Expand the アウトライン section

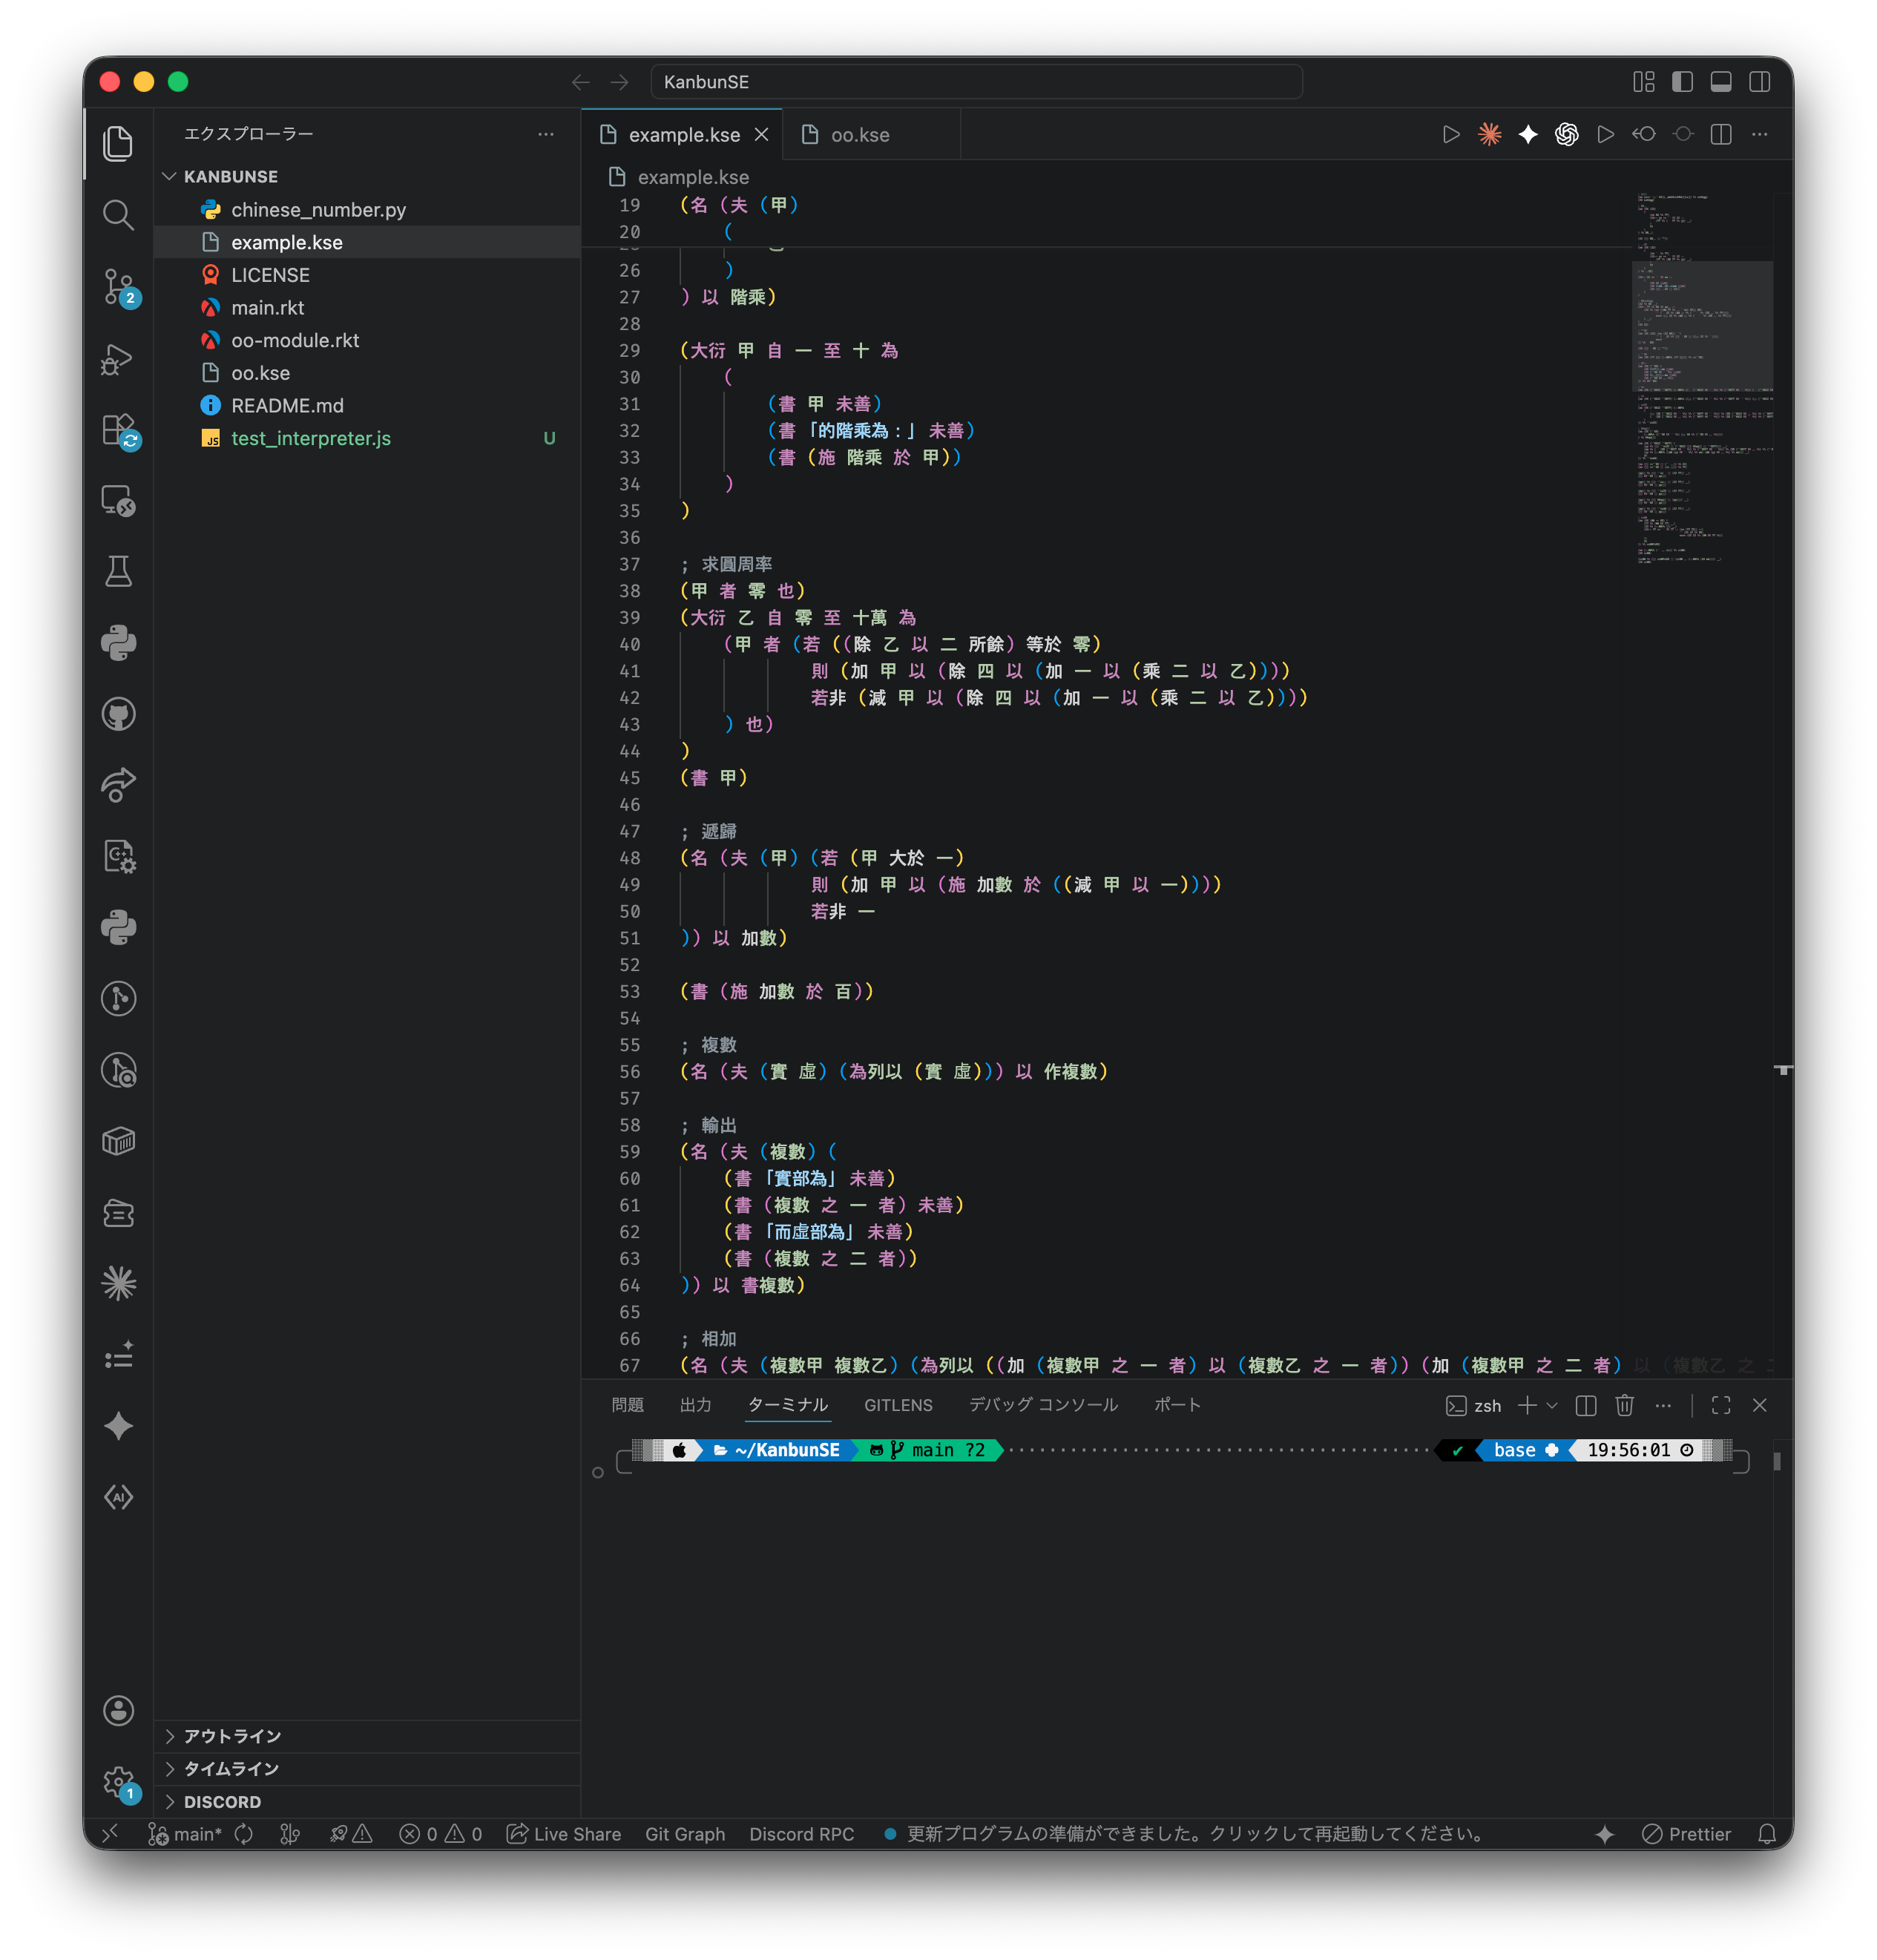368,1736
